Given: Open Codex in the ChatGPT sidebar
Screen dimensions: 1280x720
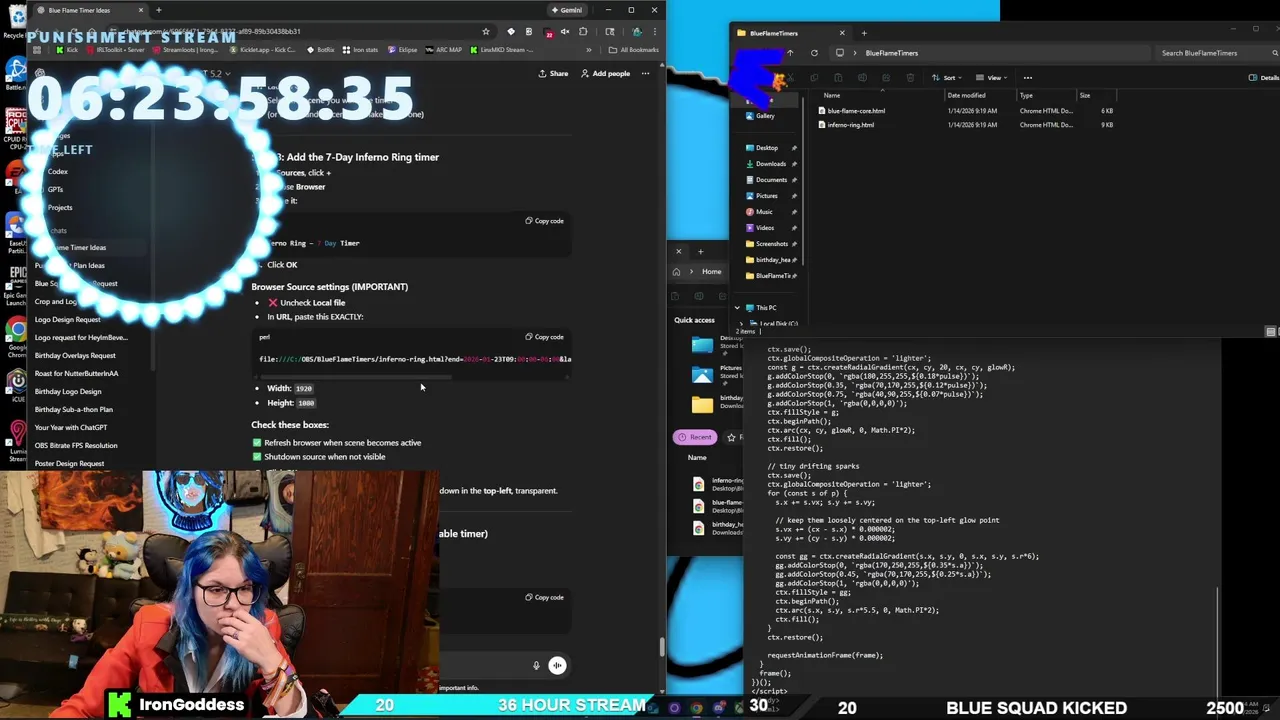Looking at the screenshot, I should click(58, 171).
